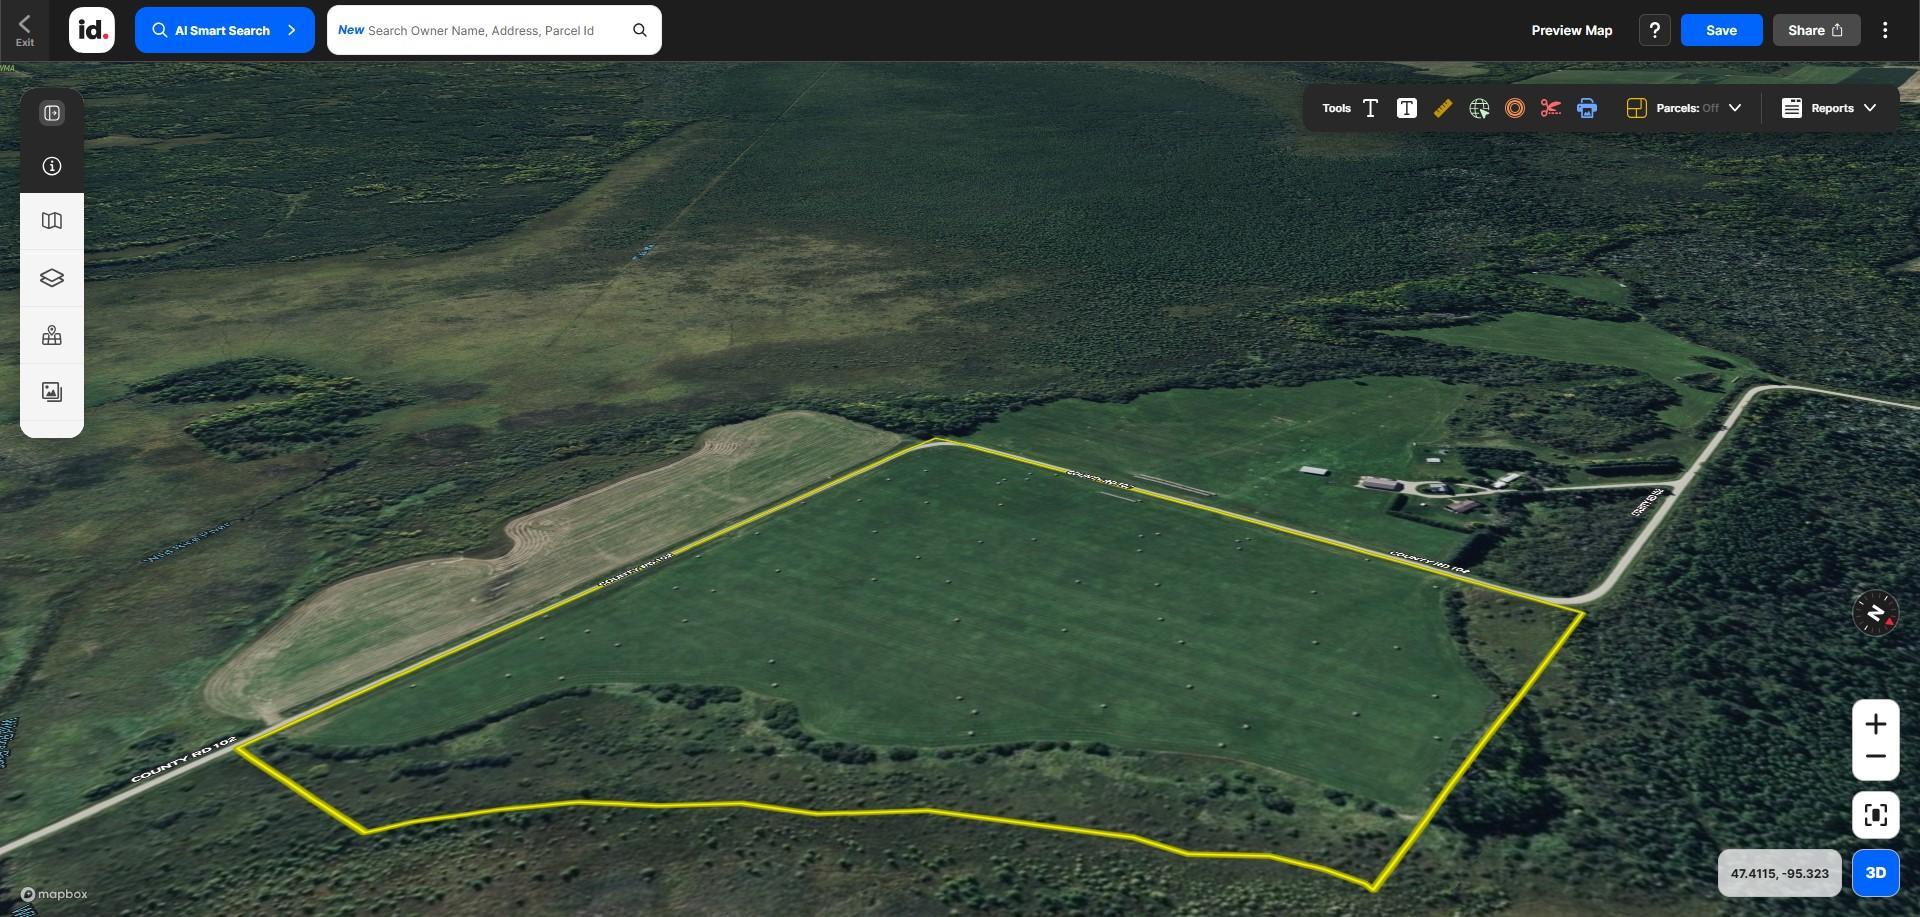
Task: Click the Share button
Action: pos(1816,30)
